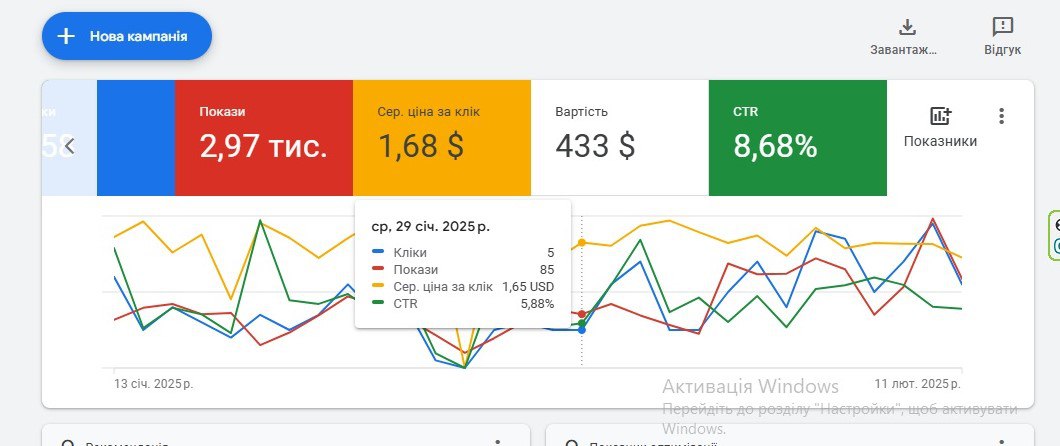The image size is (1060, 446).
Task: Click the partially hidden leftmost light-blue card
Action: point(48,137)
